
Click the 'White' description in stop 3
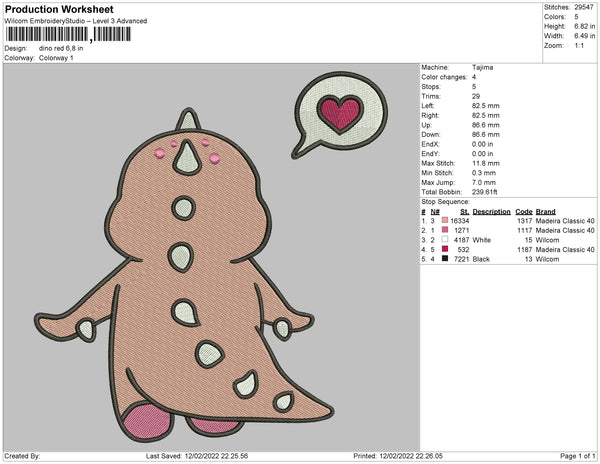[x=481, y=240]
